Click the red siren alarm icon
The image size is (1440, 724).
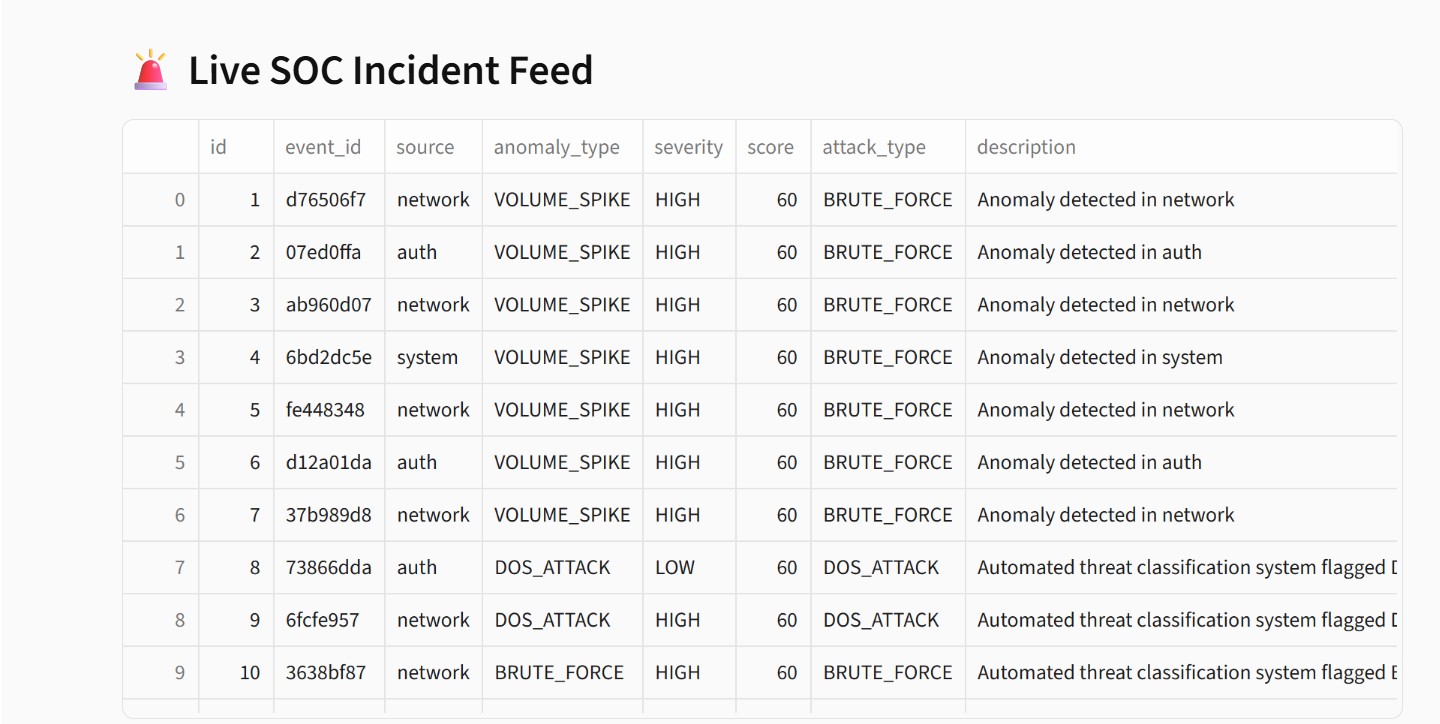151,70
